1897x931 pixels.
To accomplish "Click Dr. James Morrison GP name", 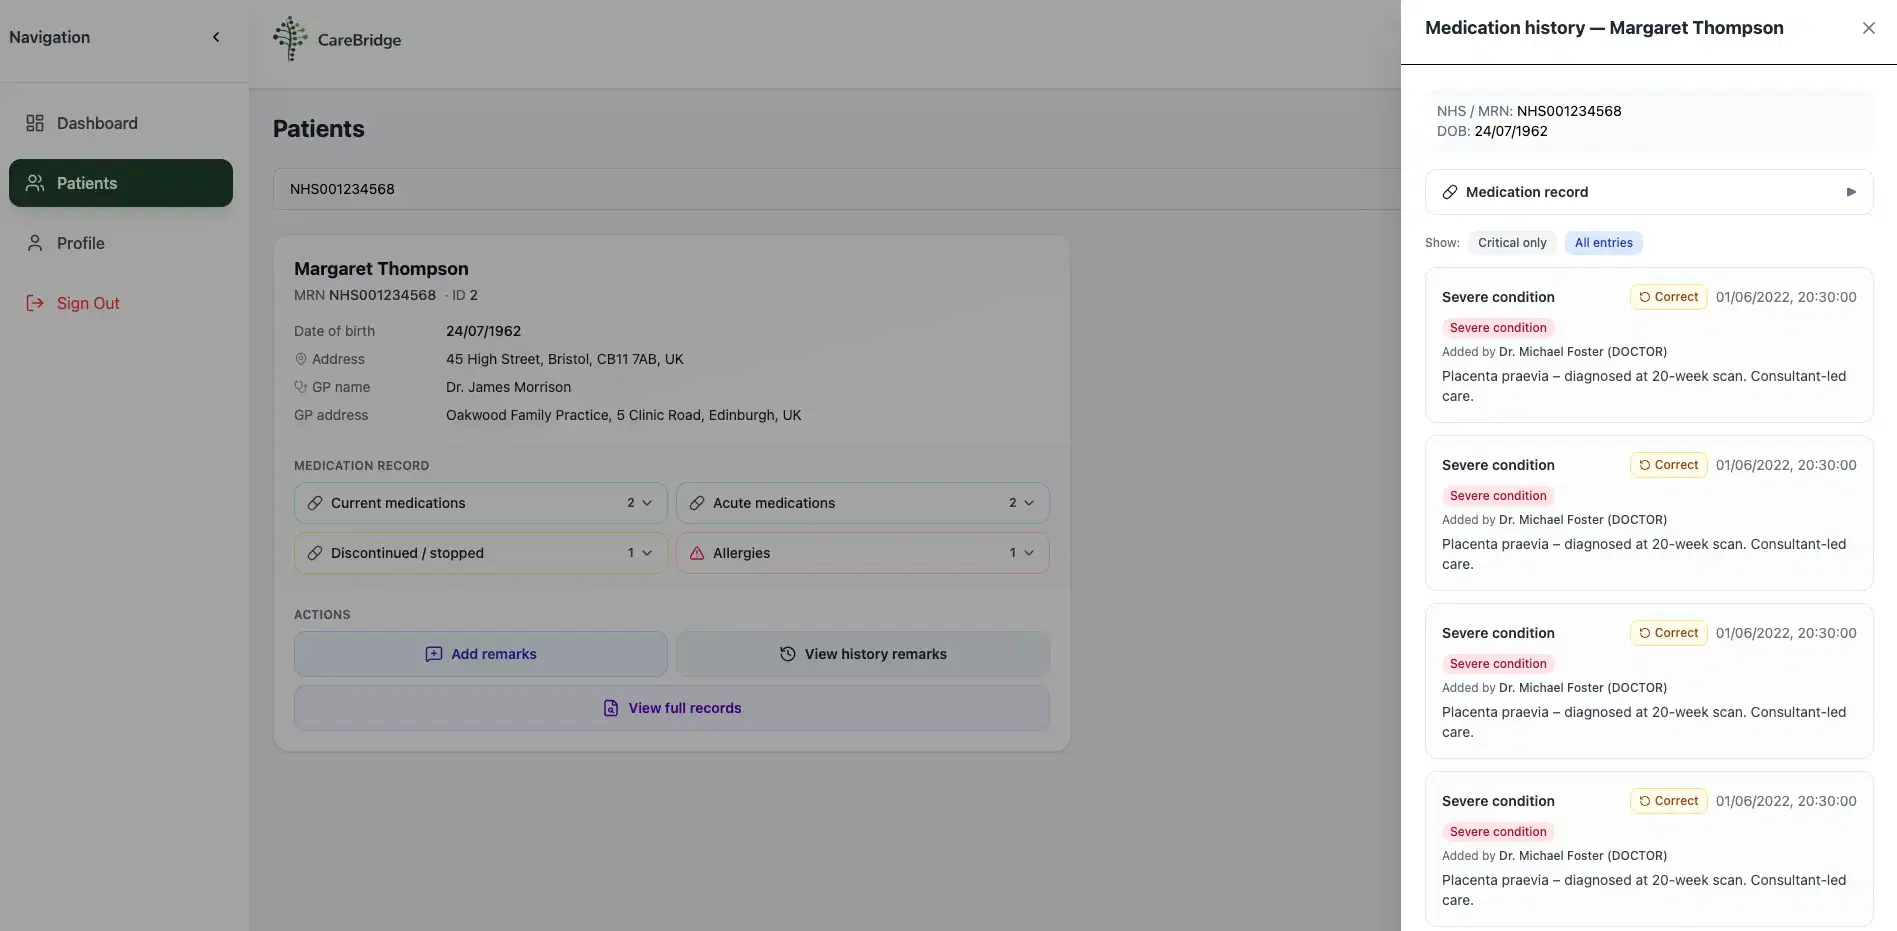I will [x=508, y=387].
